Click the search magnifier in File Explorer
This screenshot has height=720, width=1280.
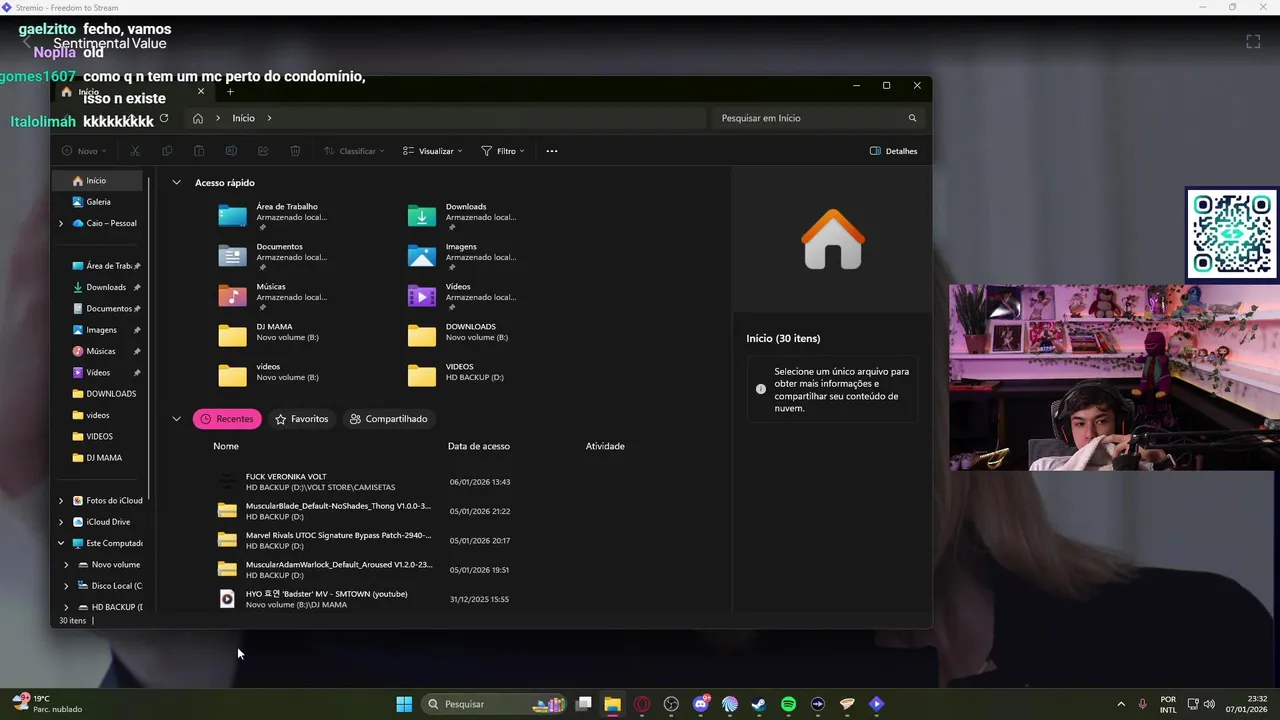tap(912, 118)
